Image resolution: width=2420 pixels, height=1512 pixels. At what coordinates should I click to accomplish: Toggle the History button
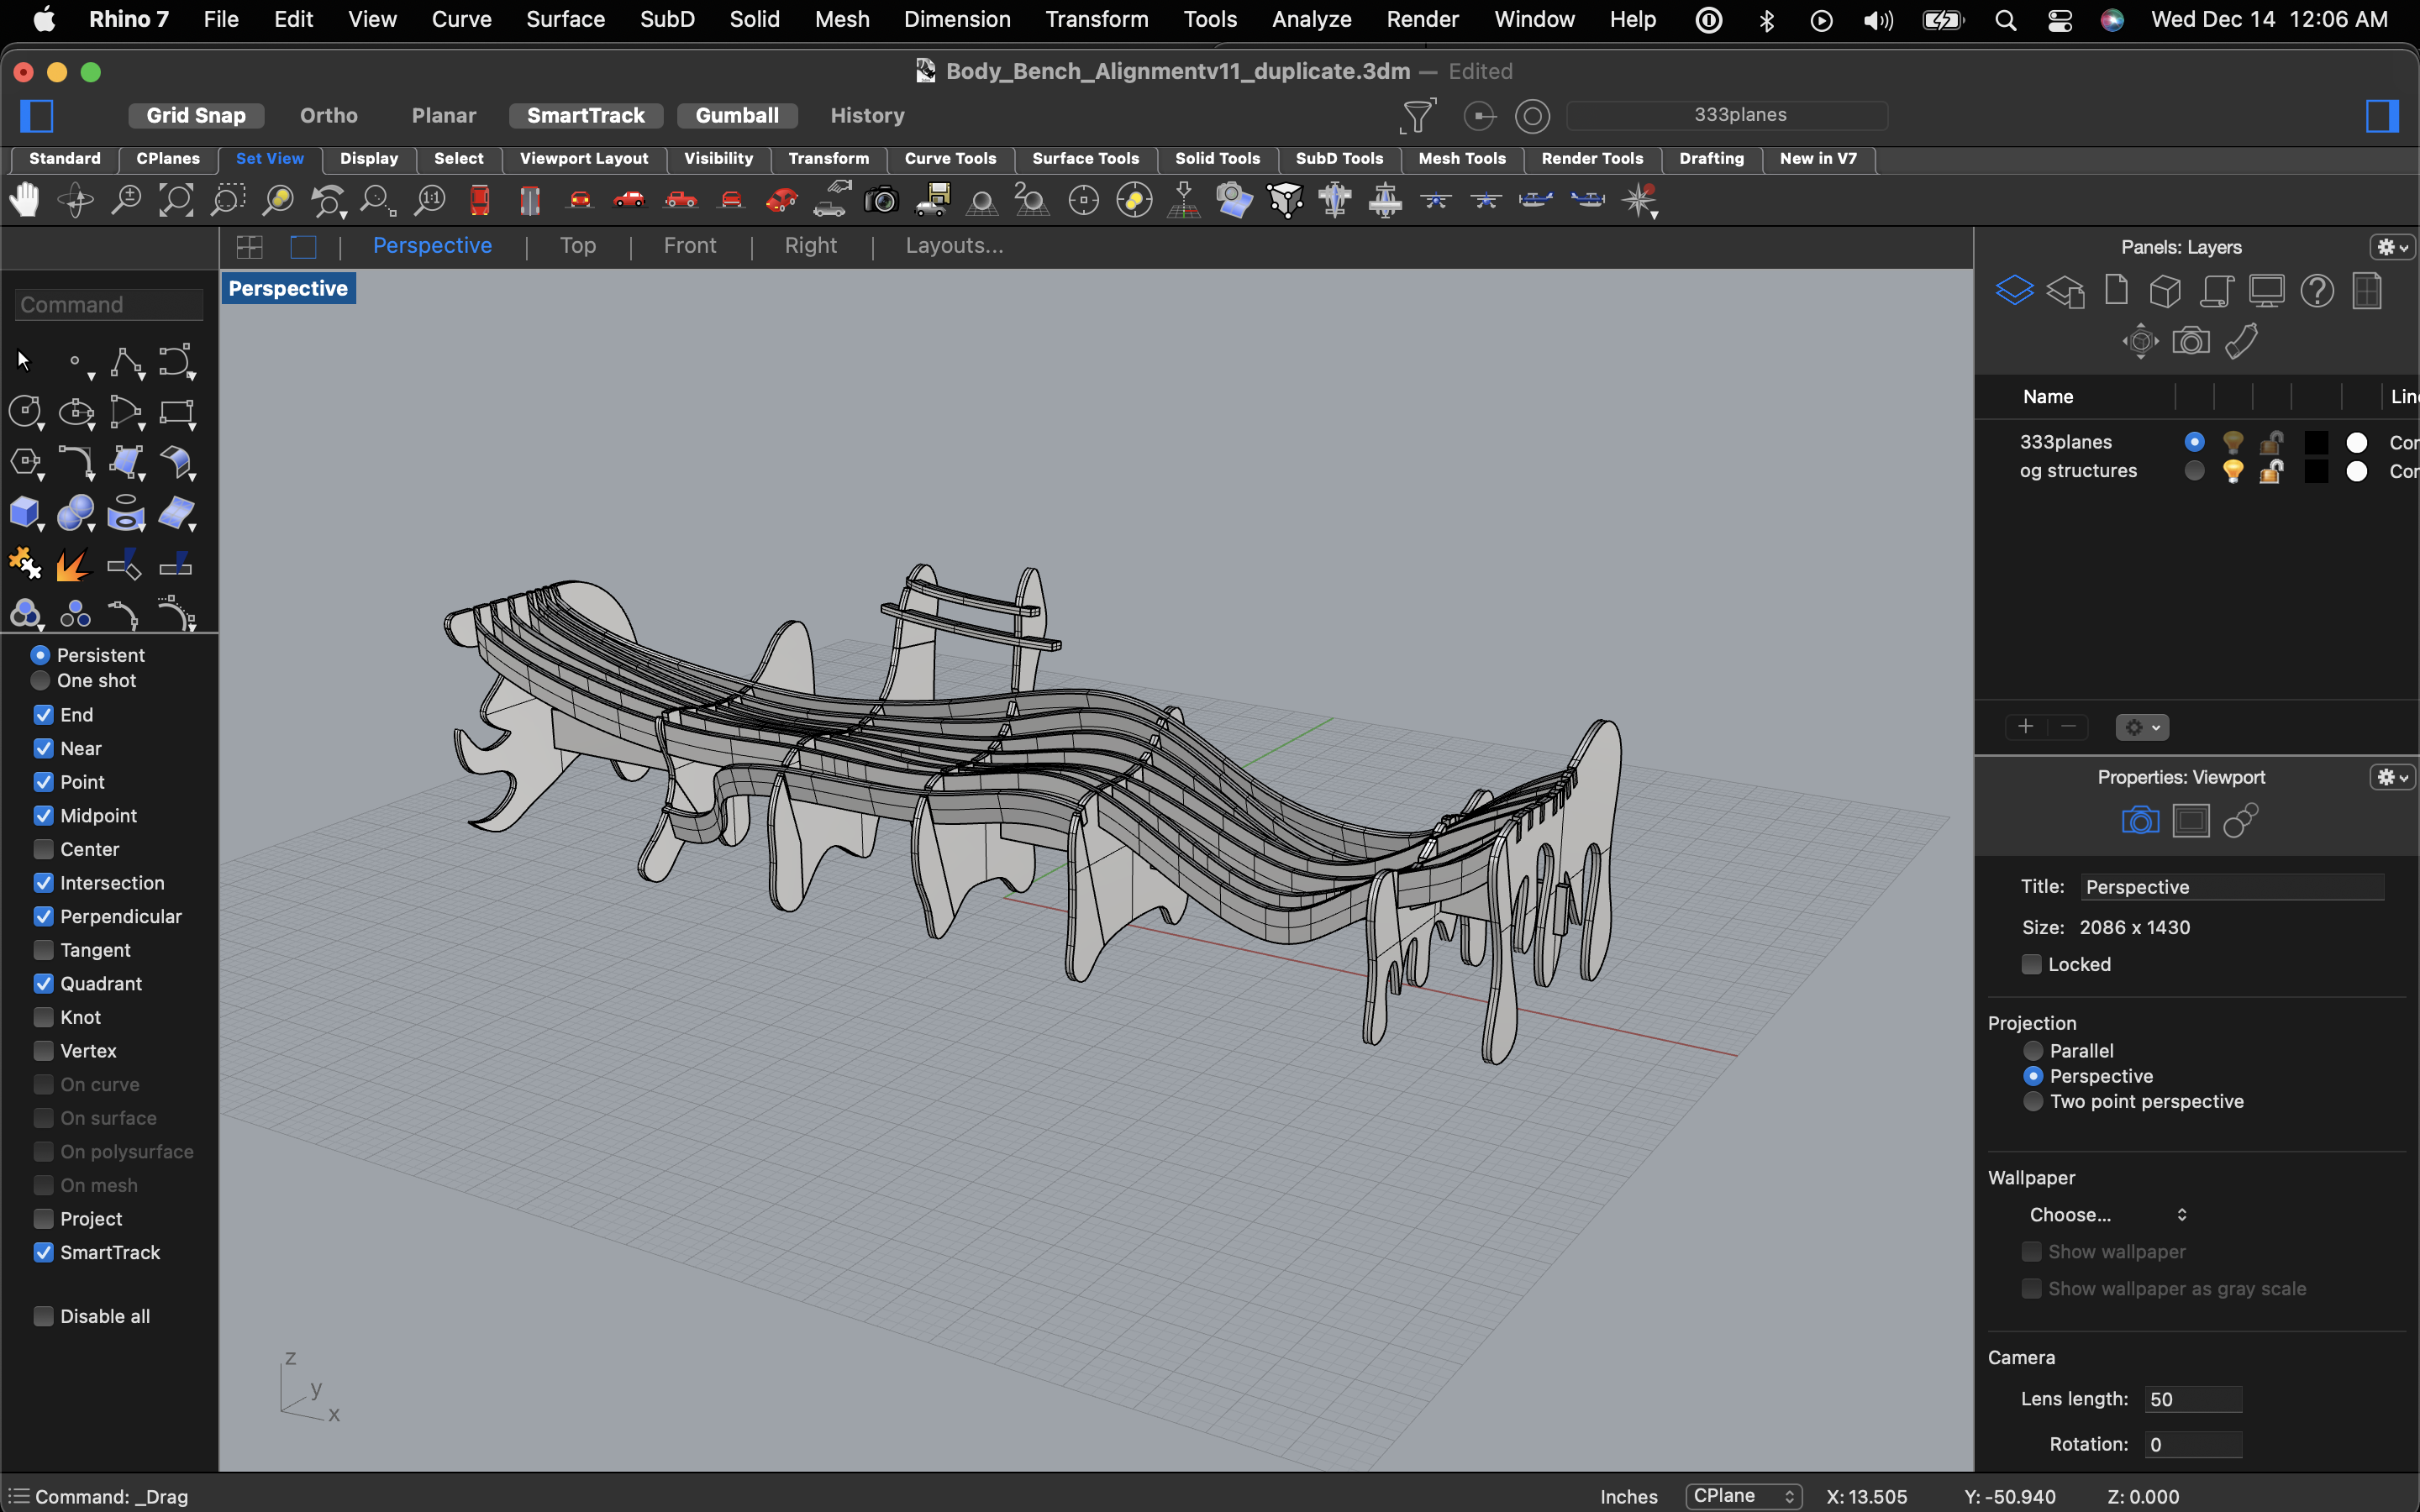point(867,116)
